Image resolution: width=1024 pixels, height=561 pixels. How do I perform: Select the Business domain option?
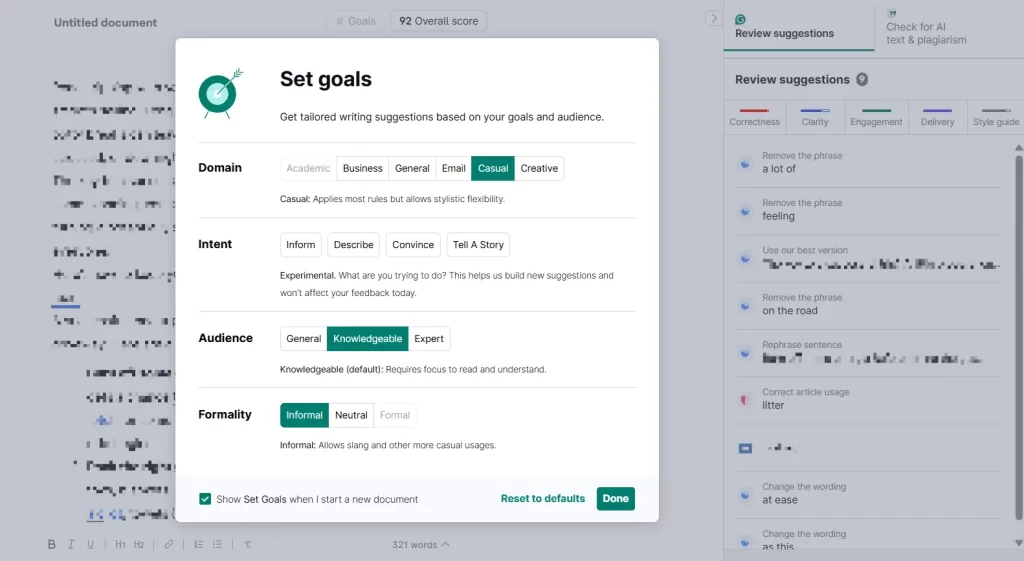click(362, 168)
